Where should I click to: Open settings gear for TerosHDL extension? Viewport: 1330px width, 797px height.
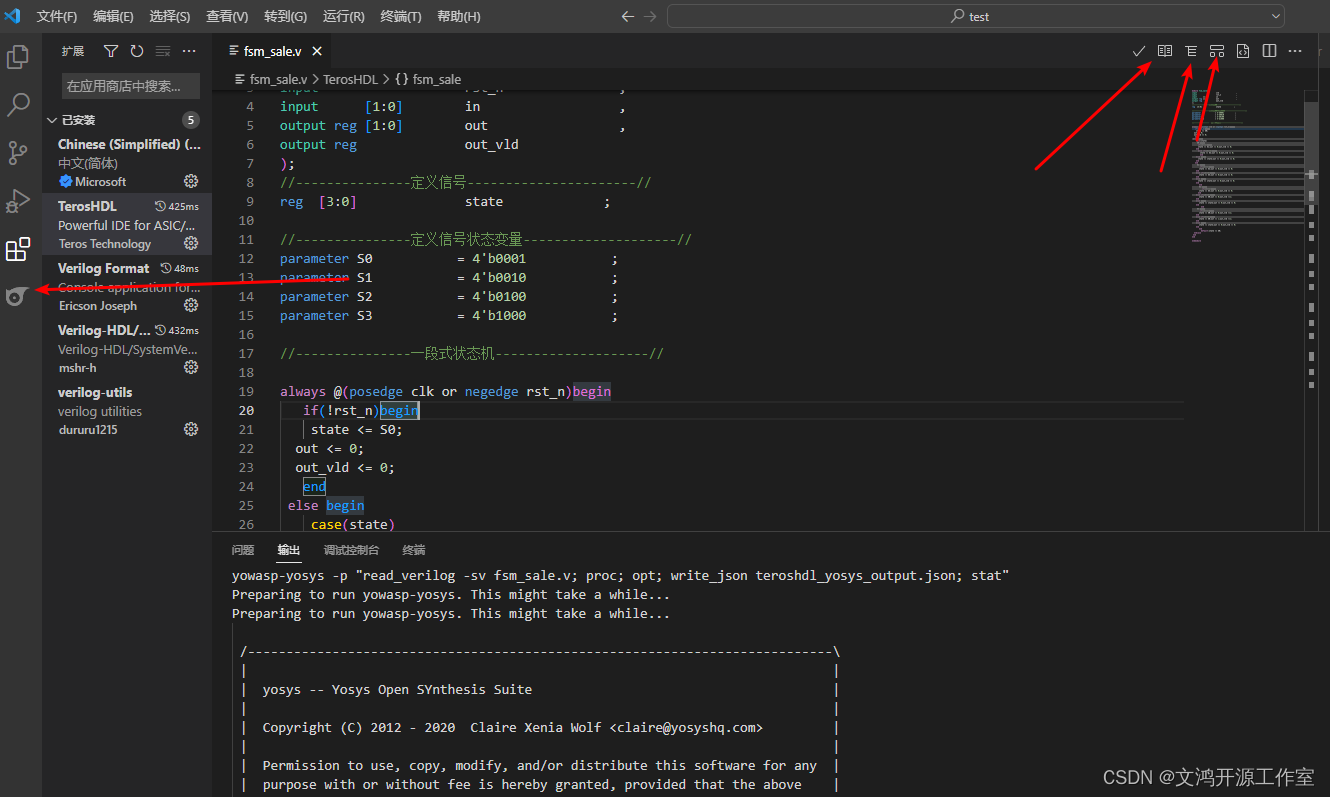[x=191, y=243]
